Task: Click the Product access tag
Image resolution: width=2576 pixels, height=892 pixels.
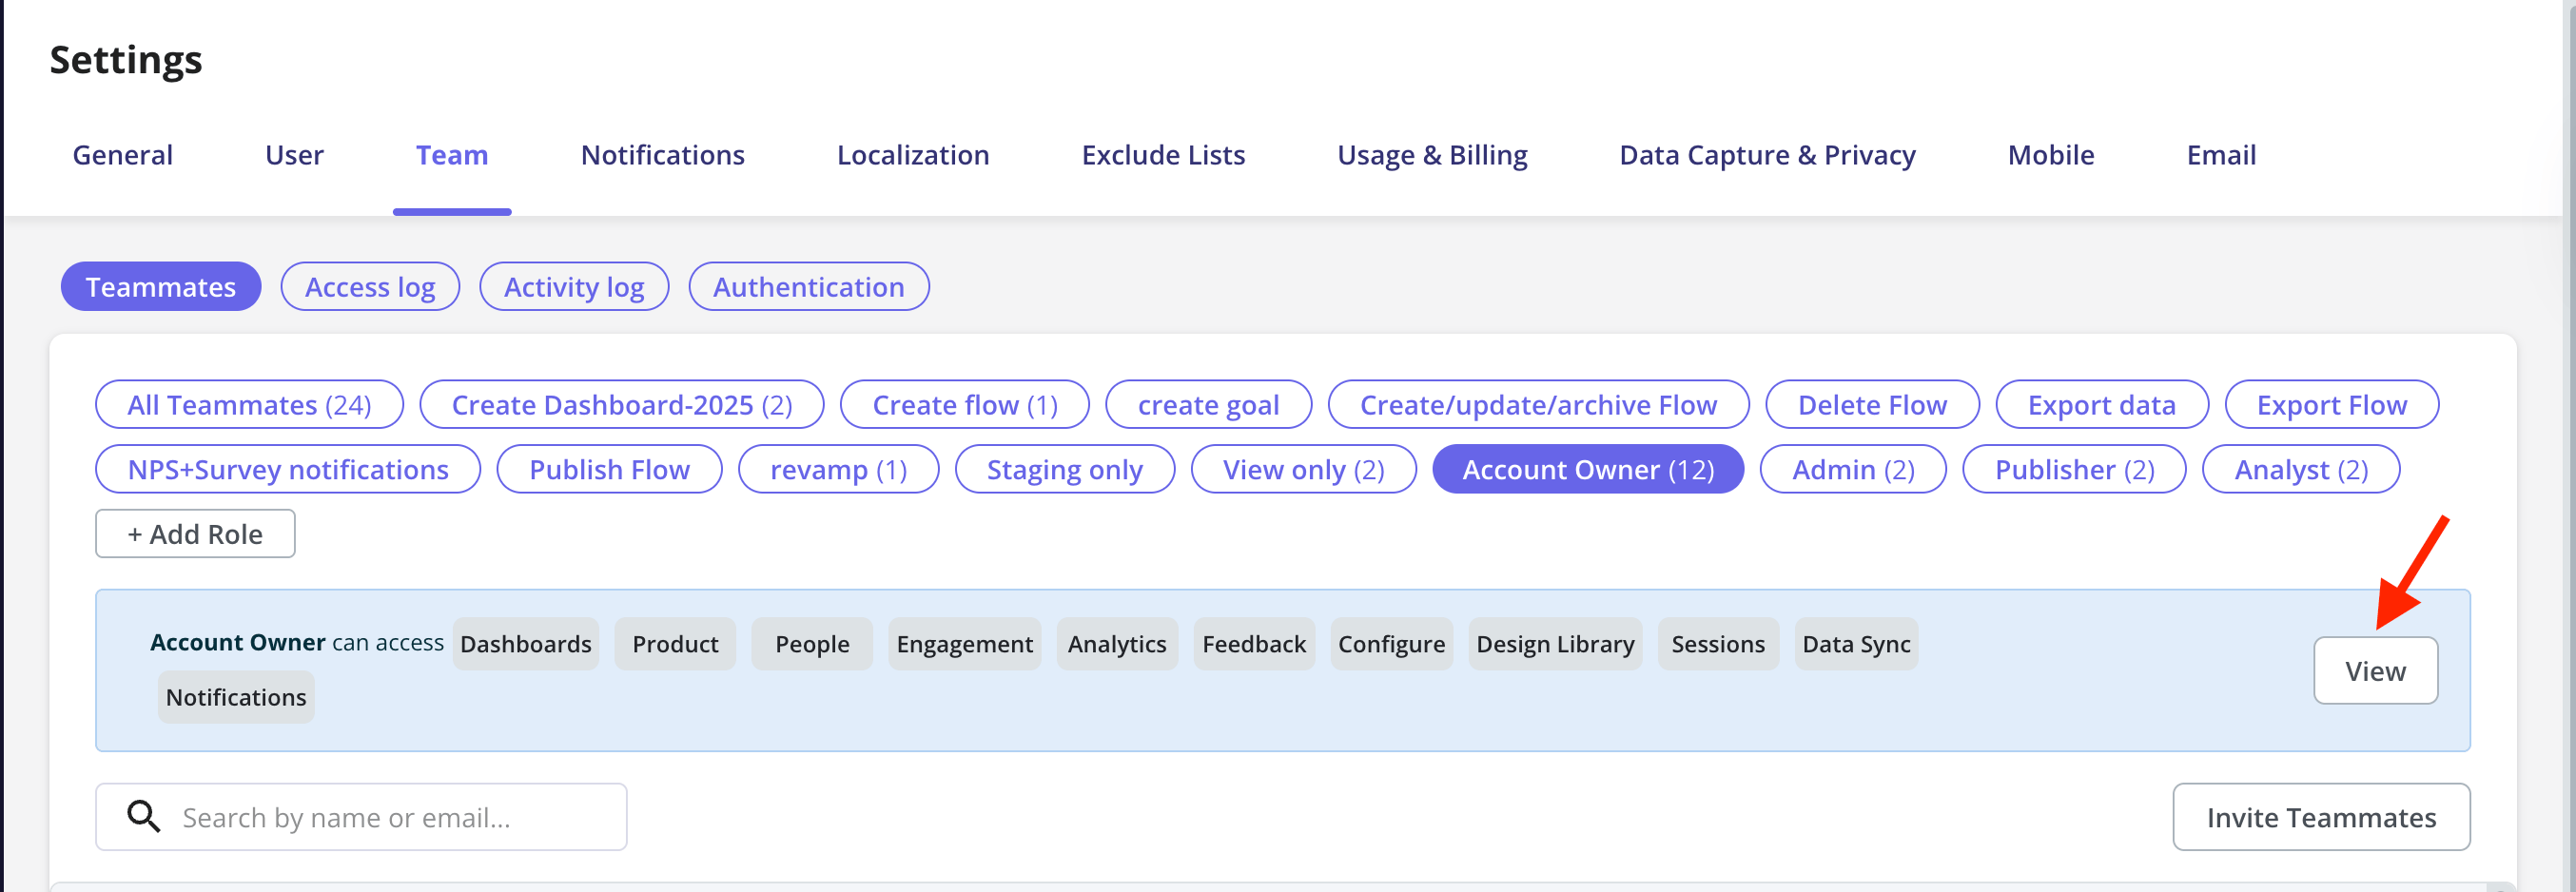Action: tap(675, 643)
